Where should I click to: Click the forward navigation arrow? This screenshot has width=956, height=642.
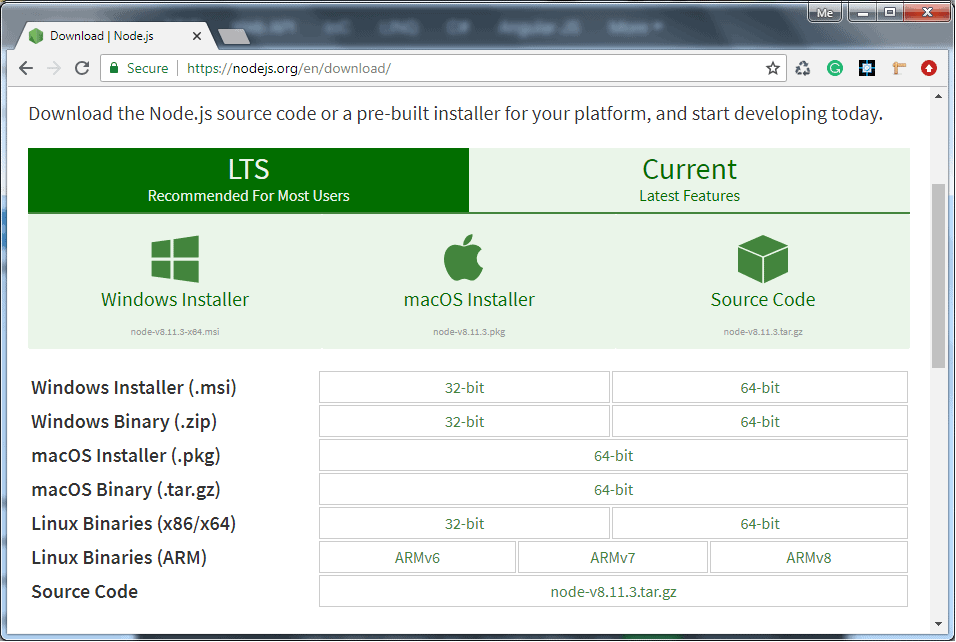pos(54,68)
